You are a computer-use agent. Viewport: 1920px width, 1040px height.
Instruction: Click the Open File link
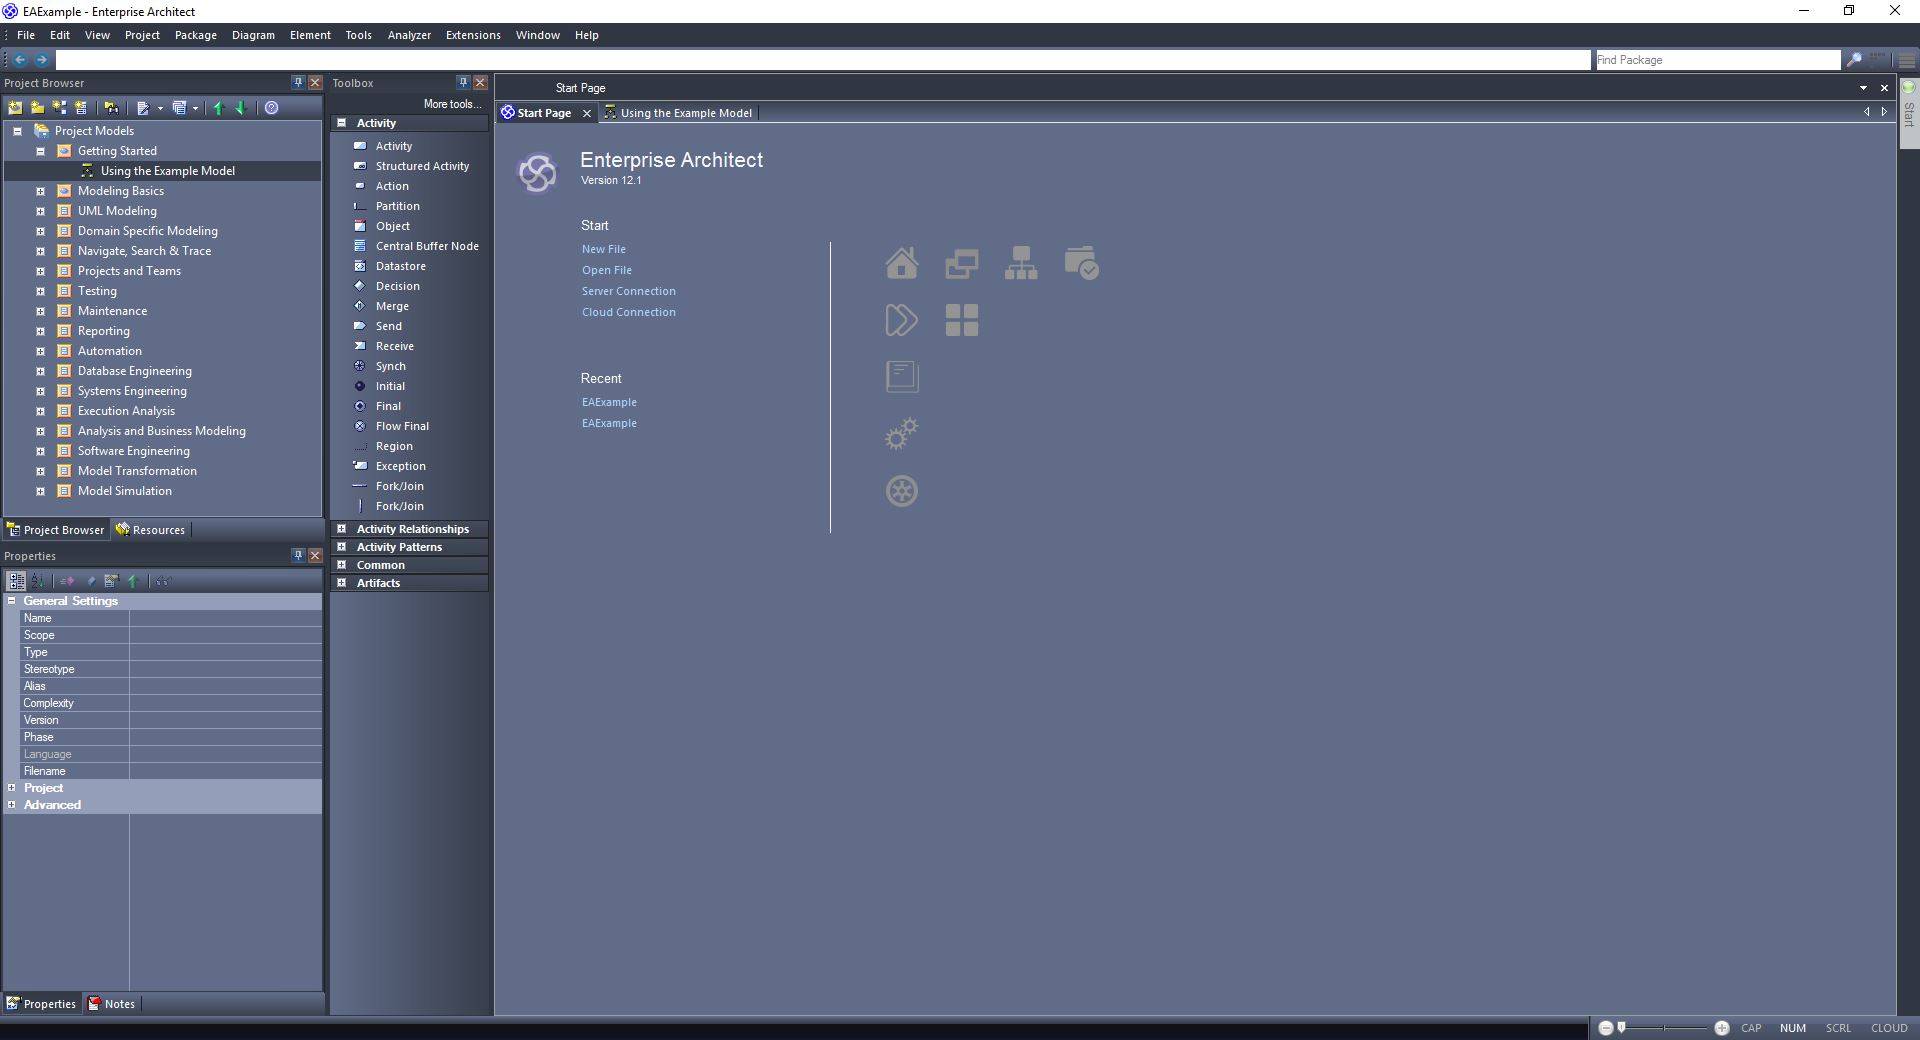[x=607, y=270]
